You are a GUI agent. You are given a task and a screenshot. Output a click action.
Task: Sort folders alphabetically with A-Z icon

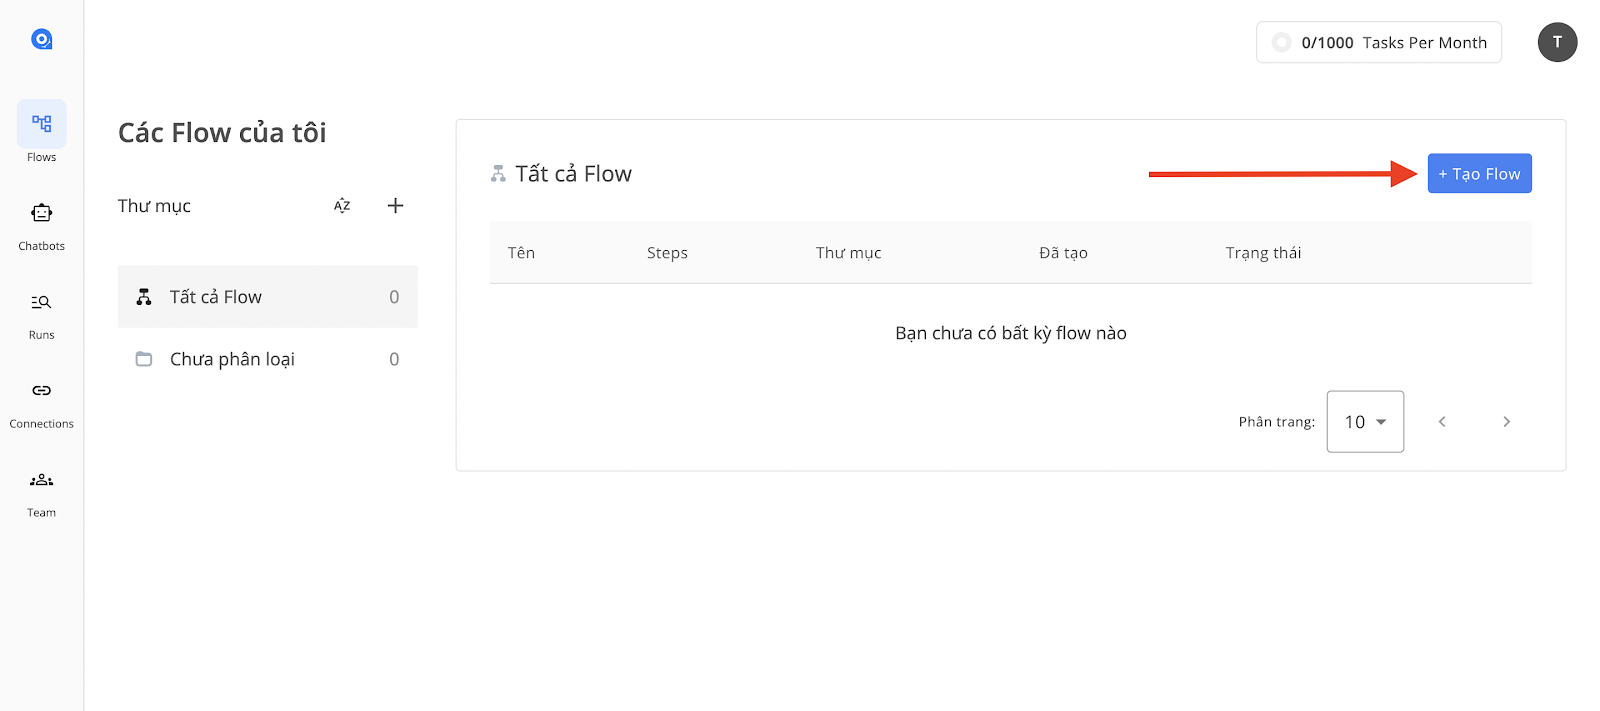pos(342,205)
